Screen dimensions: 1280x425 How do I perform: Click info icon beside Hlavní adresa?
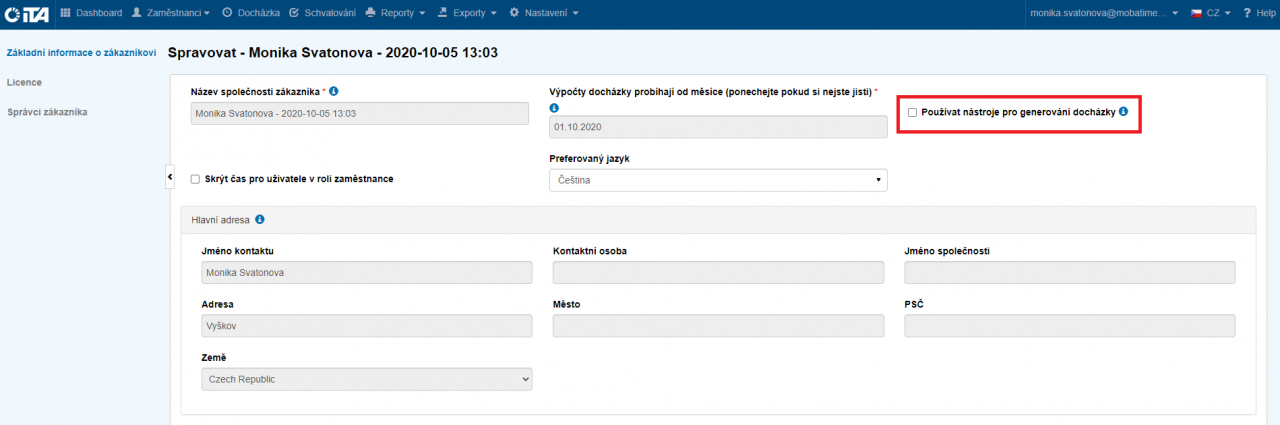pos(260,219)
